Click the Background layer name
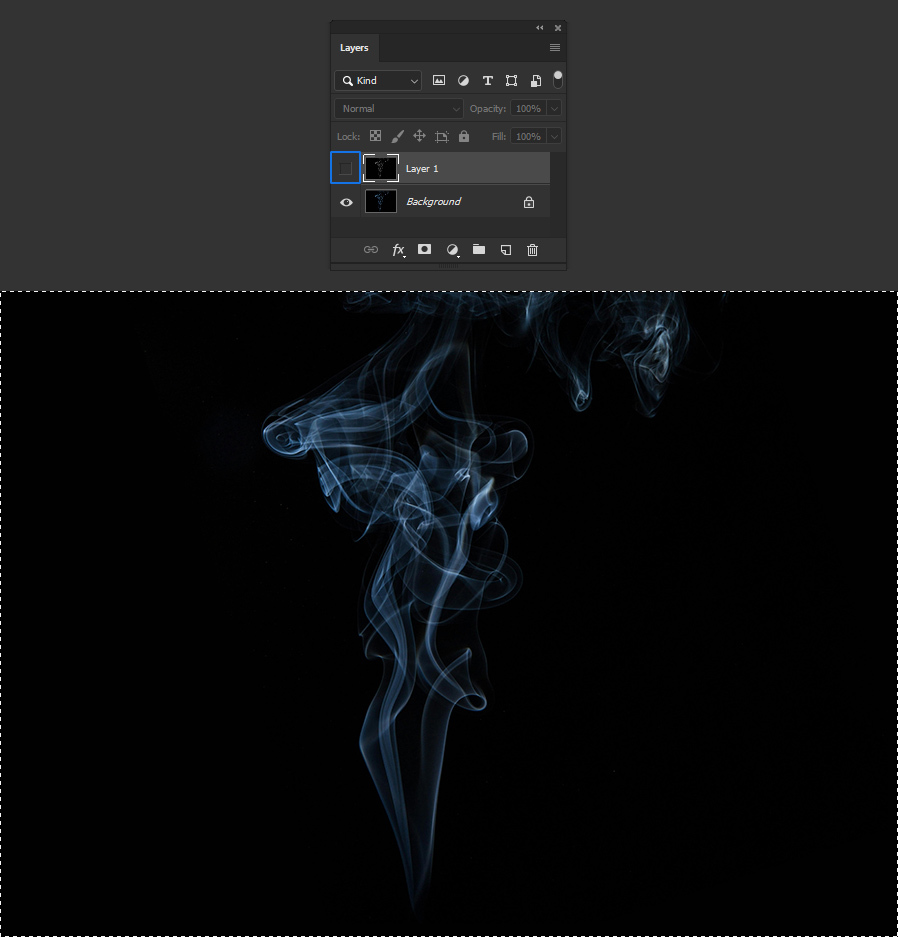 (x=434, y=201)
